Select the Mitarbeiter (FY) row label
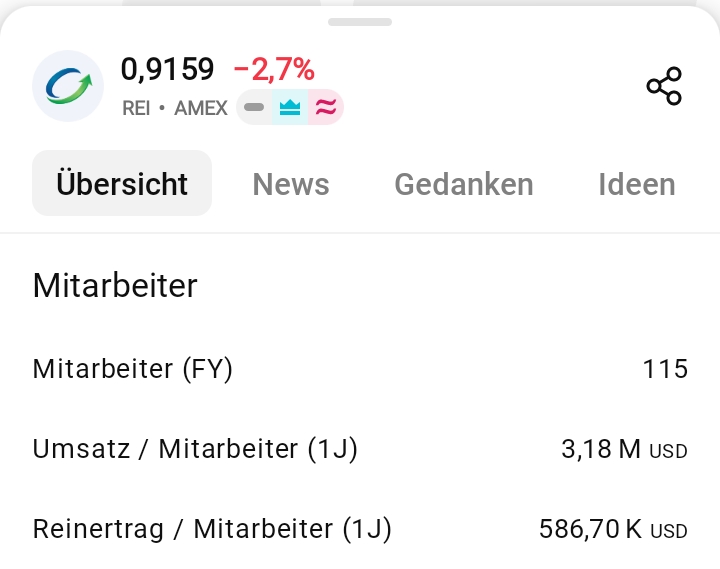This screenshot has height=569, width=720. pos(133,369)
